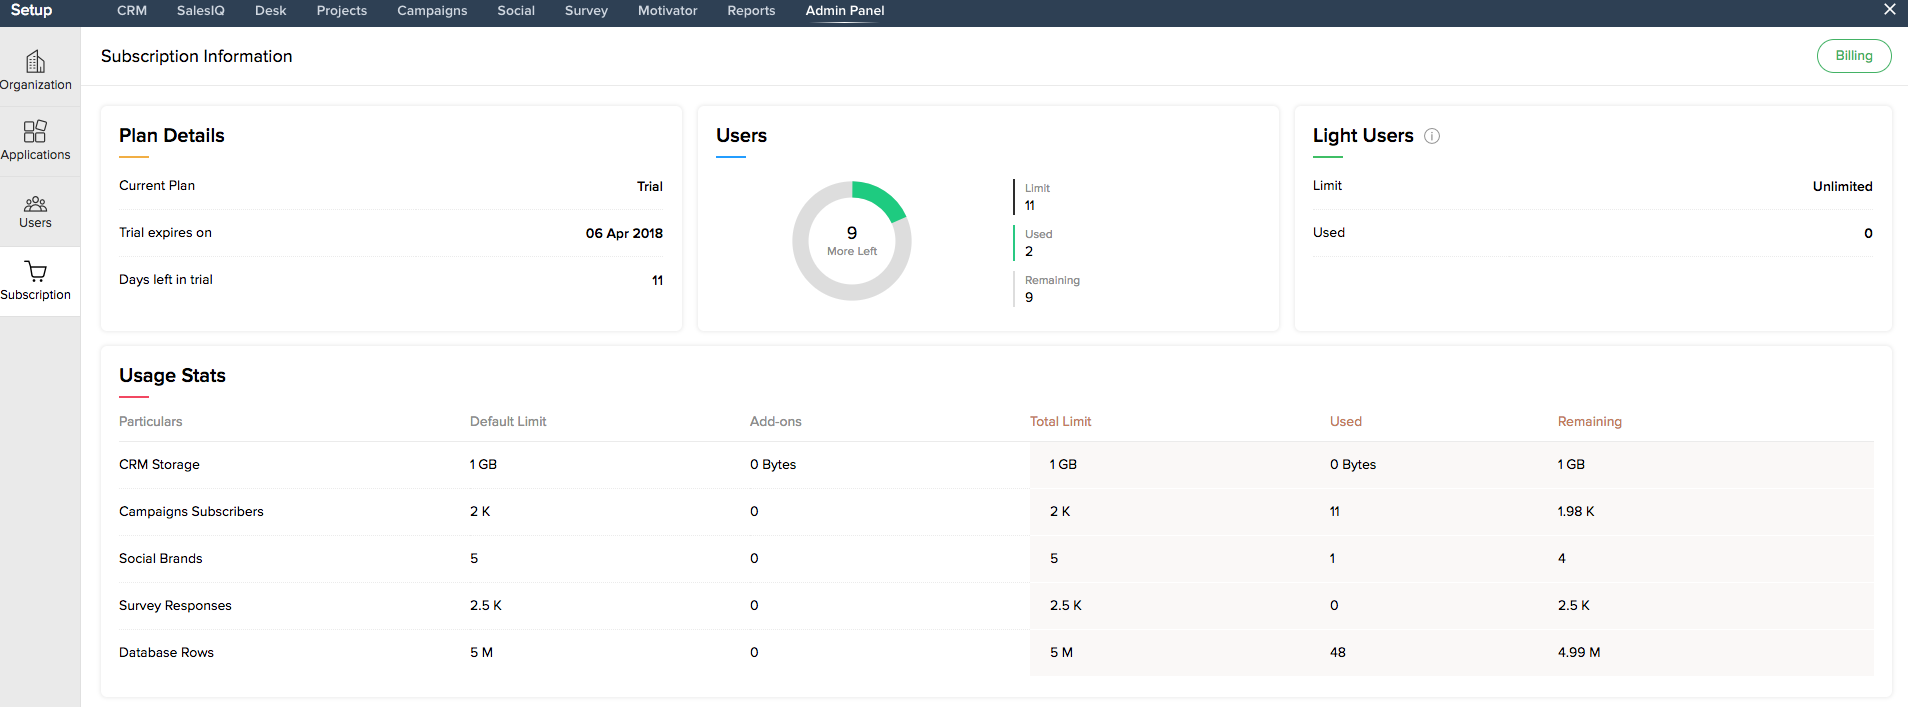Open the Subscription cart icon
The width and height of the screenshot is (1908, 707).
click(35, 271)
